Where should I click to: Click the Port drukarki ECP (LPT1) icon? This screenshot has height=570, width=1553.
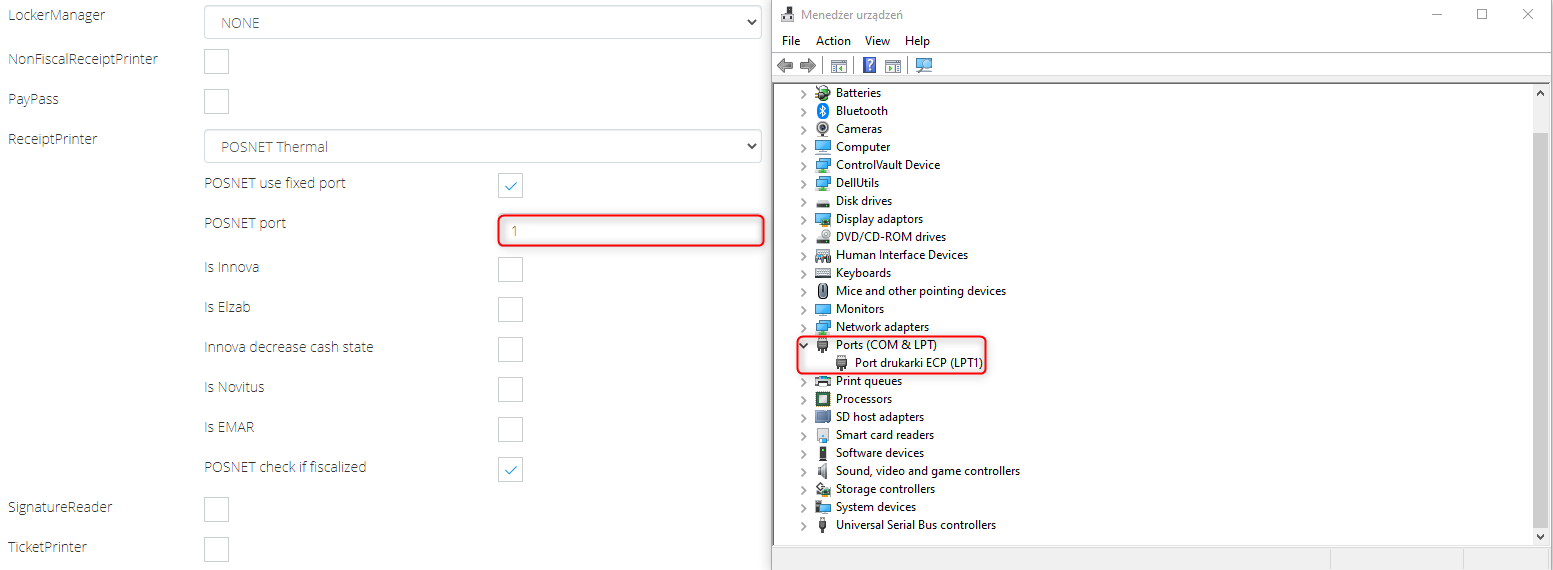pos(842,363)
